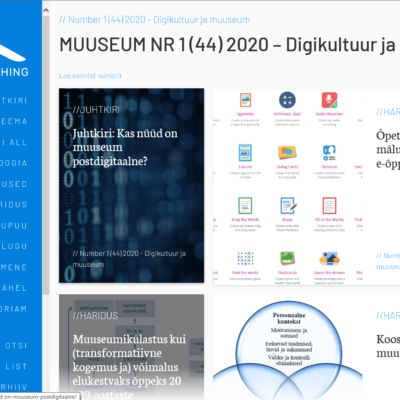Screen dimensions: 400x400
Task: Click the cropped '//HAR' label beside the Venn diagram
Action: click(388, 316)
